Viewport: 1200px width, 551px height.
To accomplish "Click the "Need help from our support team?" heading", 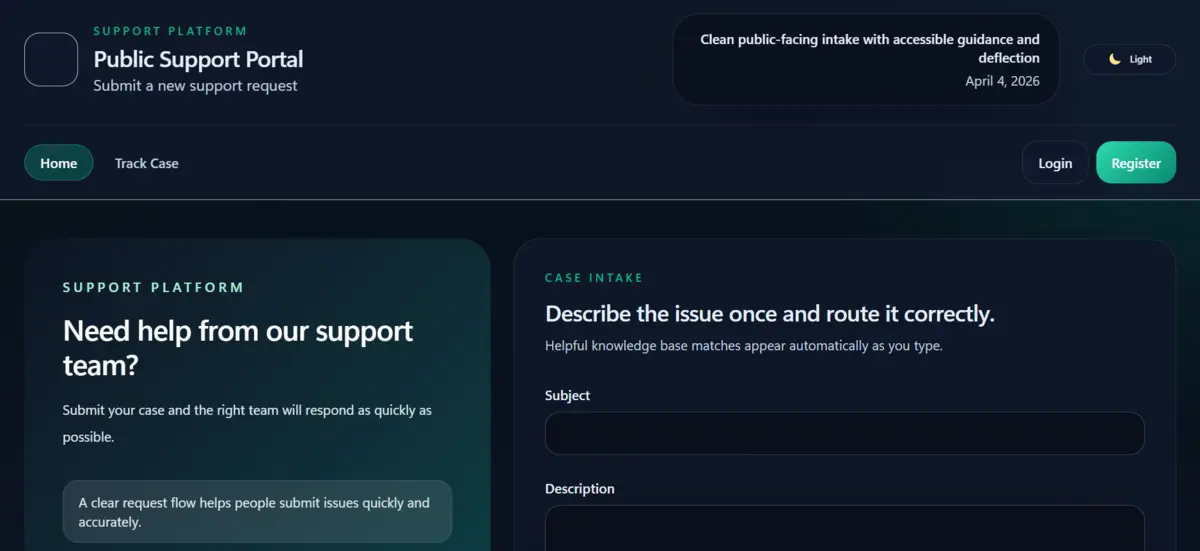I will click(238, 348).
